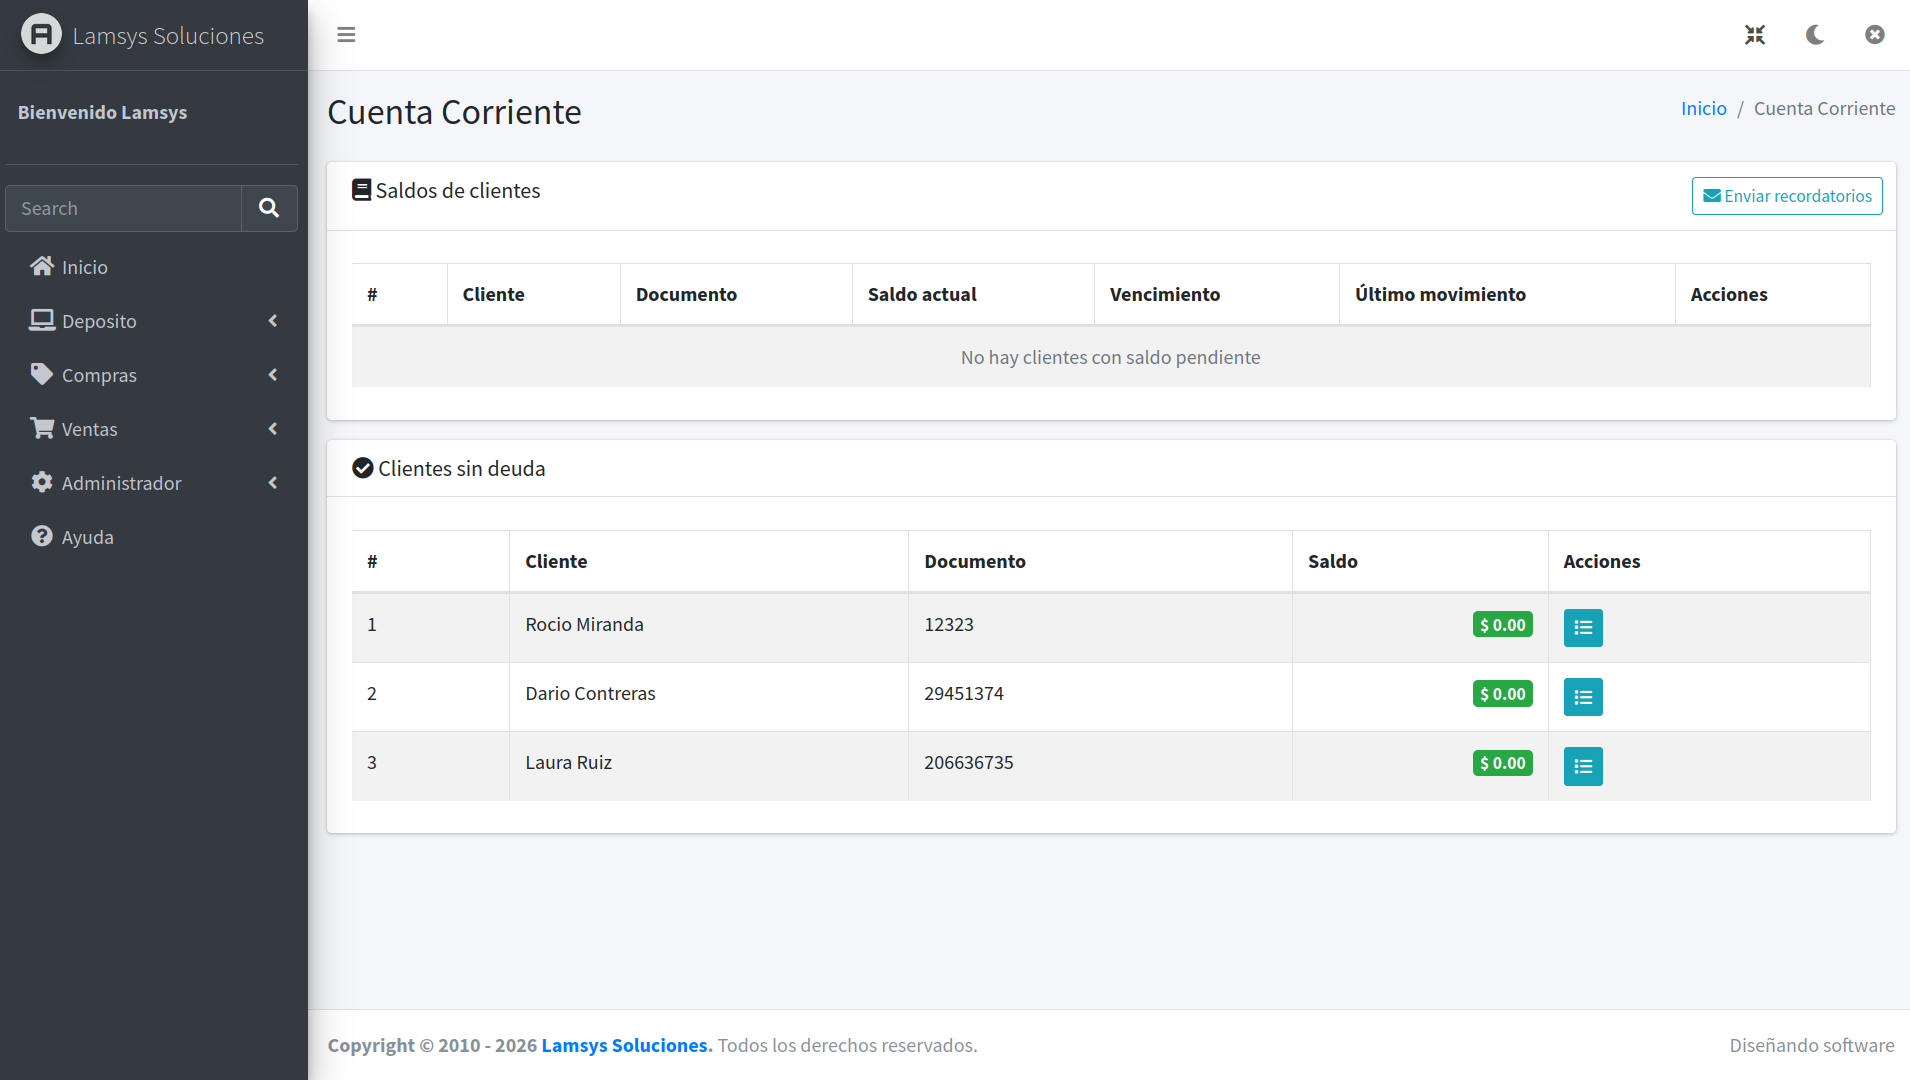Open Inicio in the sidebar
This screenshot has height=1080, width=1910.
click(154, 267)
